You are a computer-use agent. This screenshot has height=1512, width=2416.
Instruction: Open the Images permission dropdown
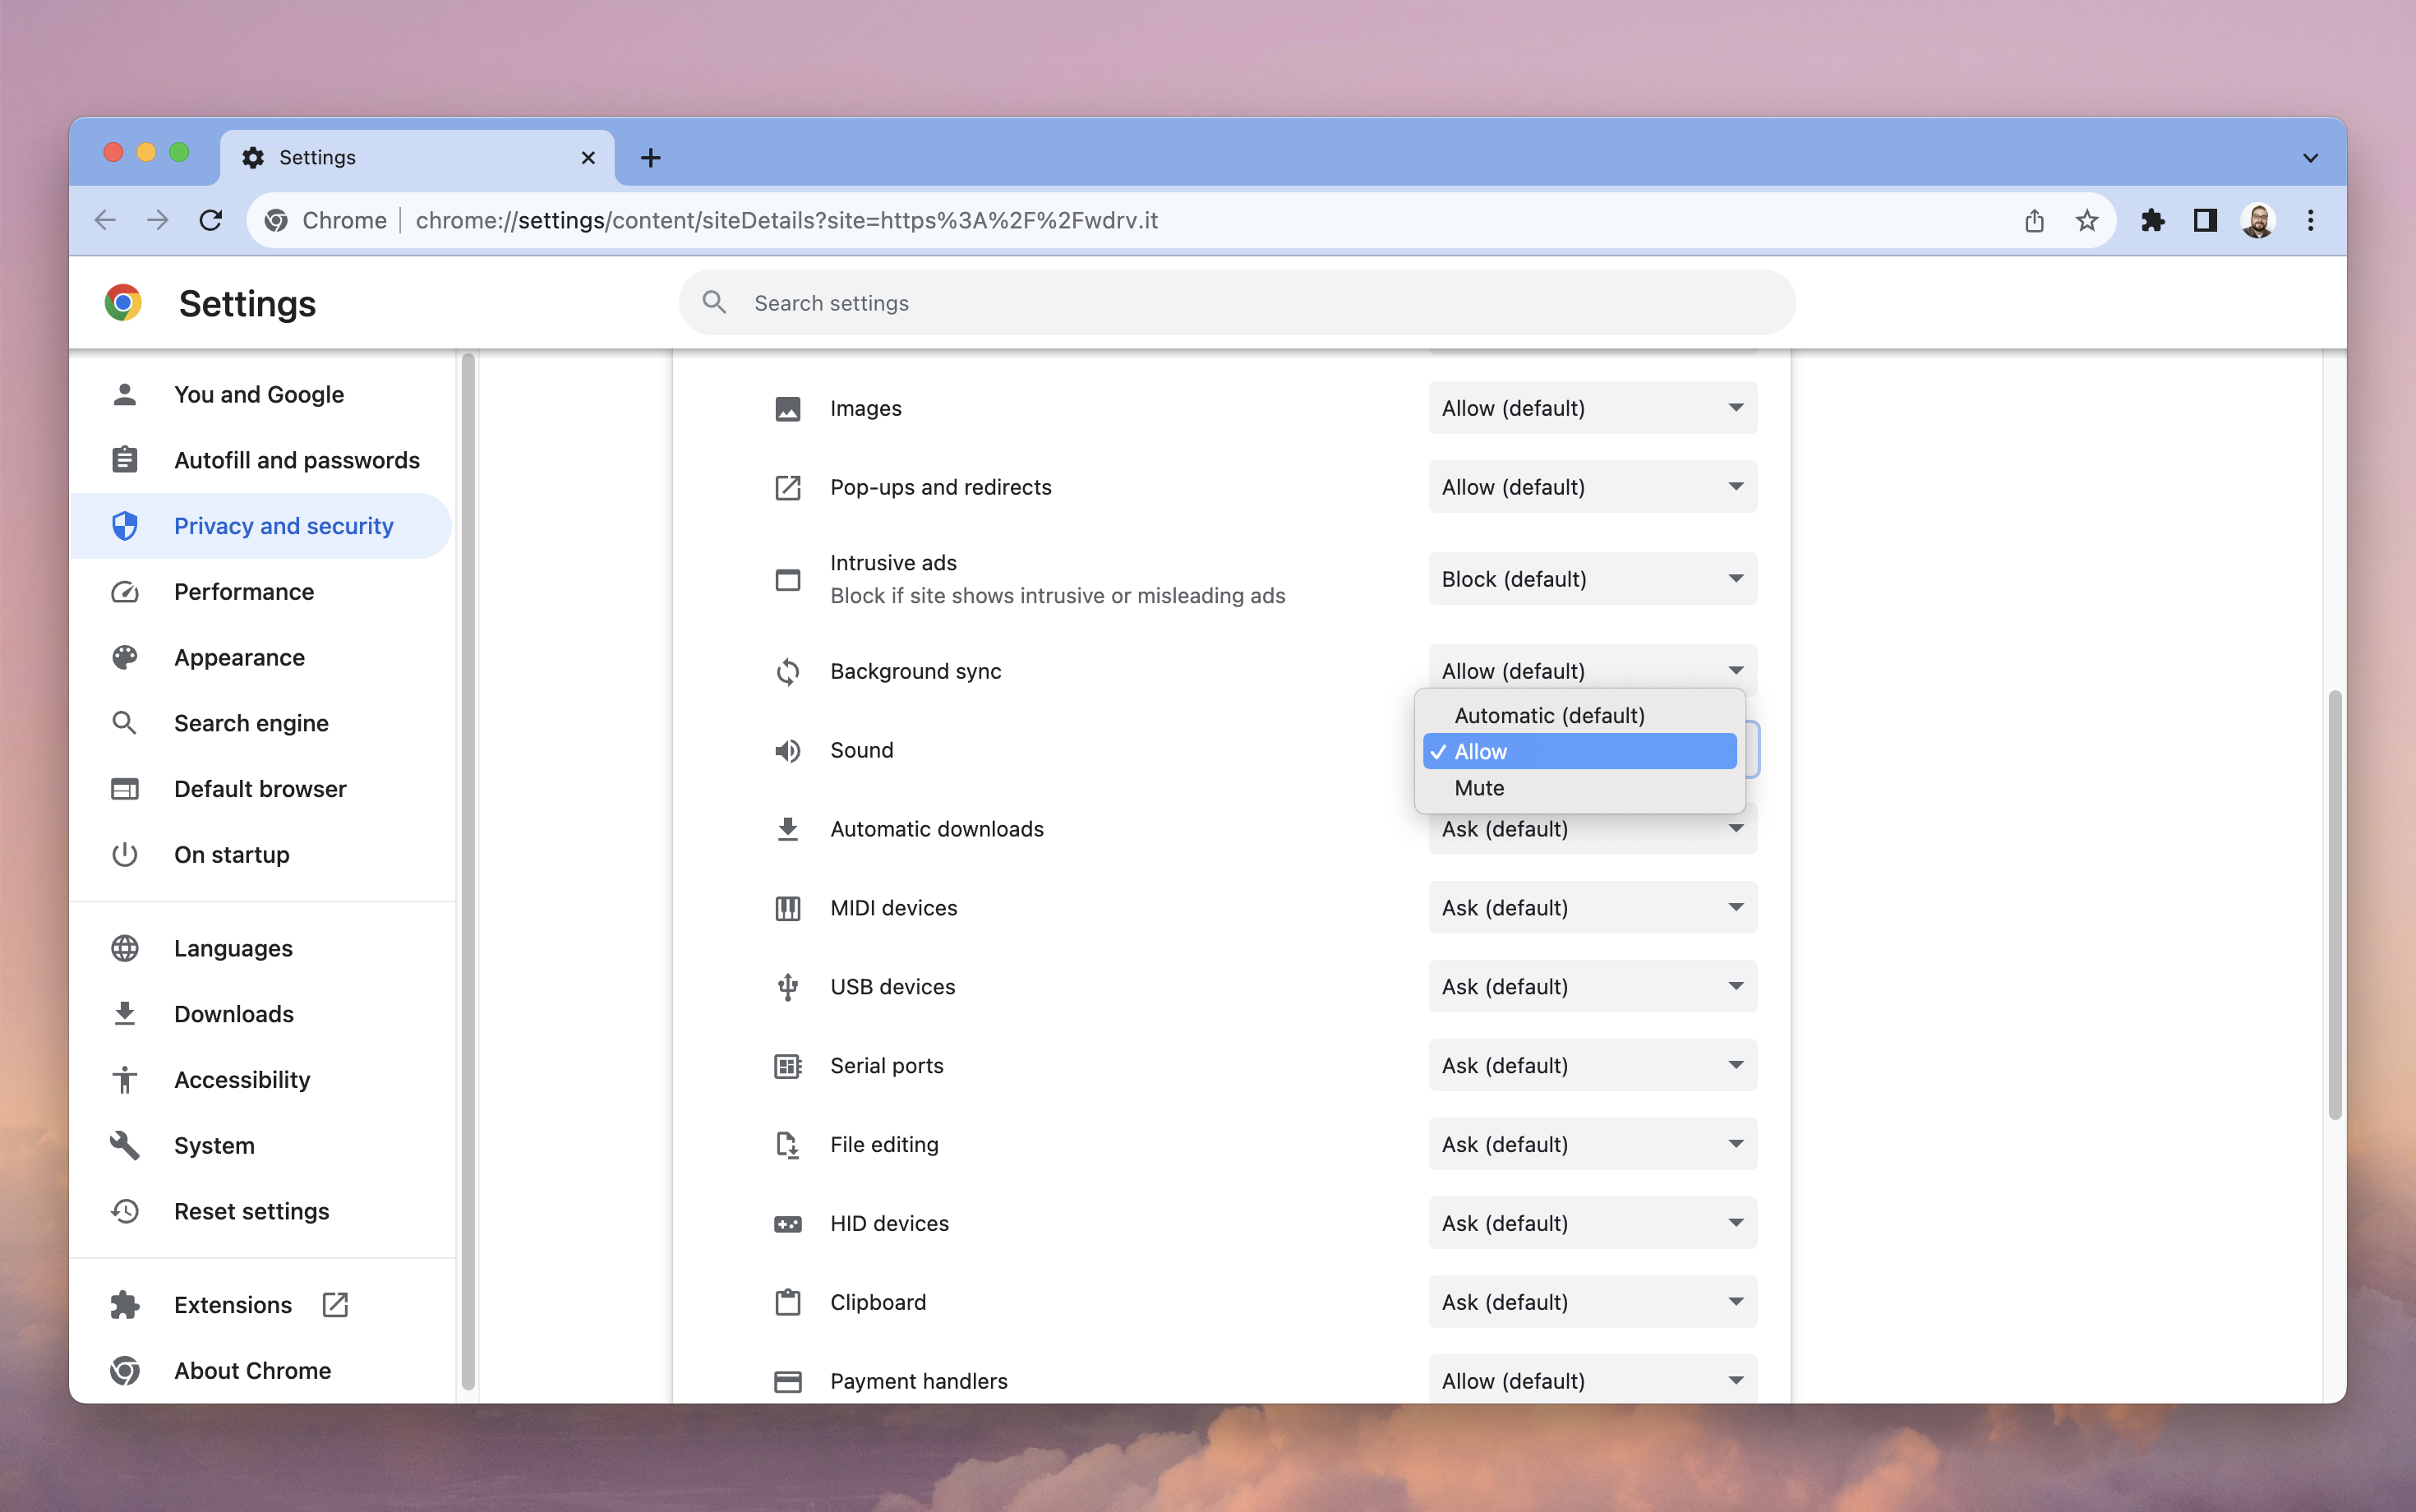click(1591, 408)
